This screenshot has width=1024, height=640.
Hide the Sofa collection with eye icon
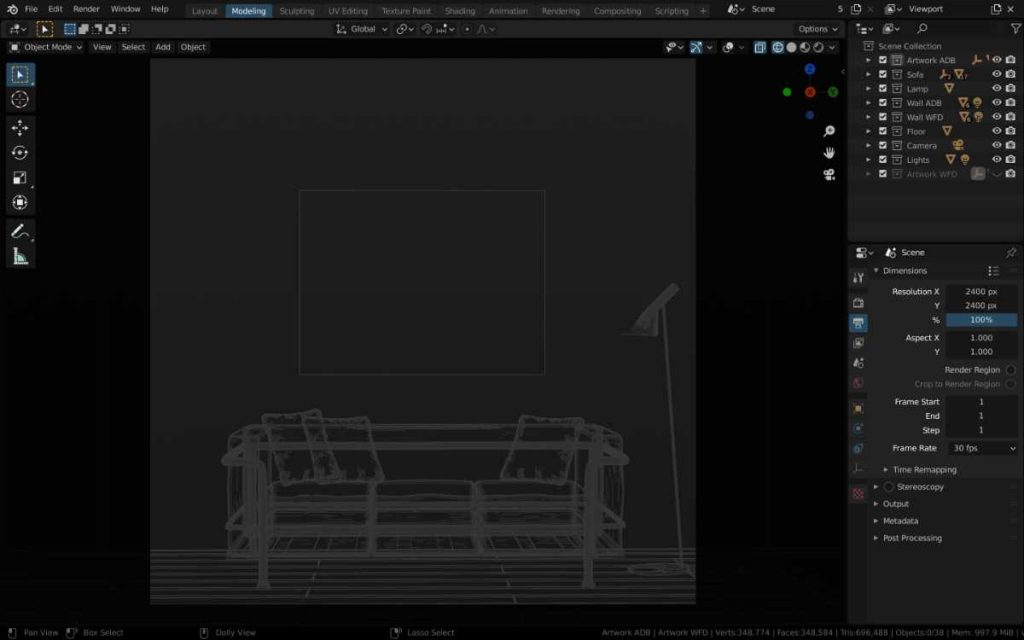[x=996, y=74]
